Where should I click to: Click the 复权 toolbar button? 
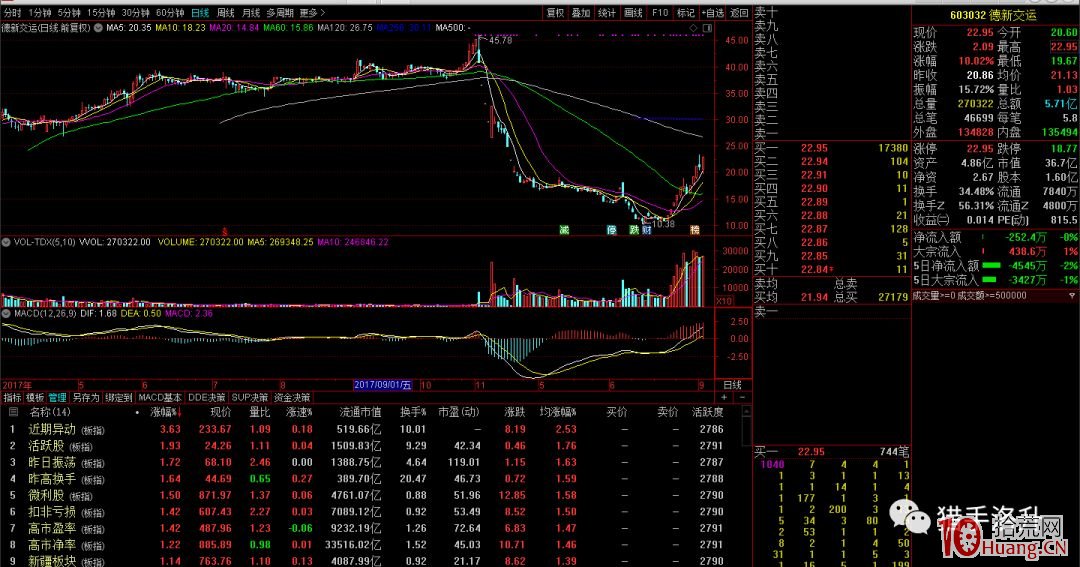pyautogui.click(x=555, y=13)
